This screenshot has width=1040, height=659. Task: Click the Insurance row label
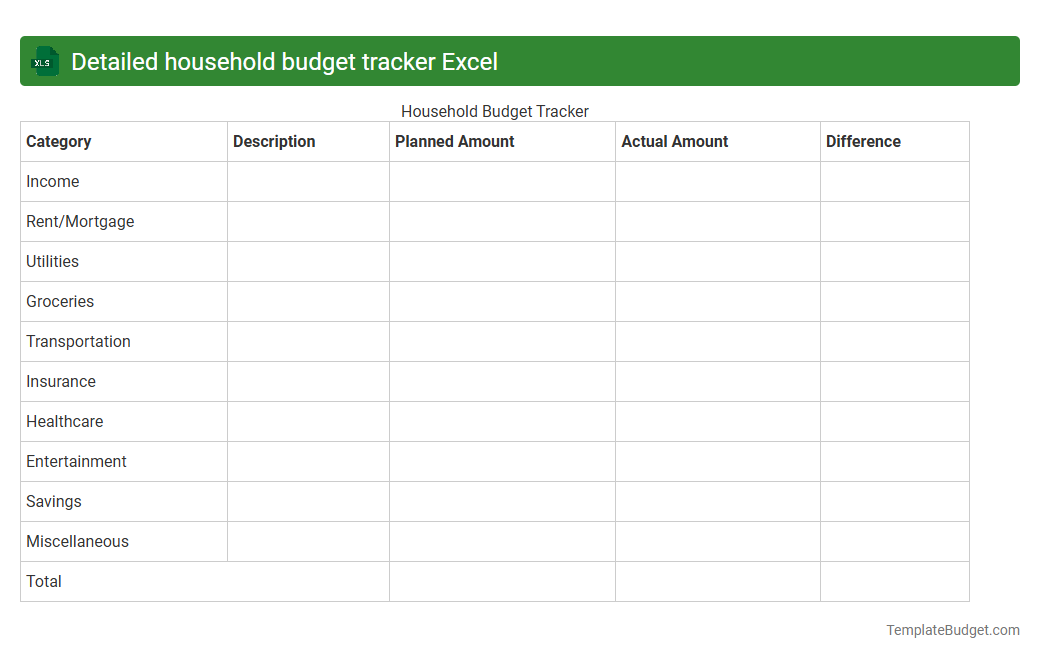point(61,381)
